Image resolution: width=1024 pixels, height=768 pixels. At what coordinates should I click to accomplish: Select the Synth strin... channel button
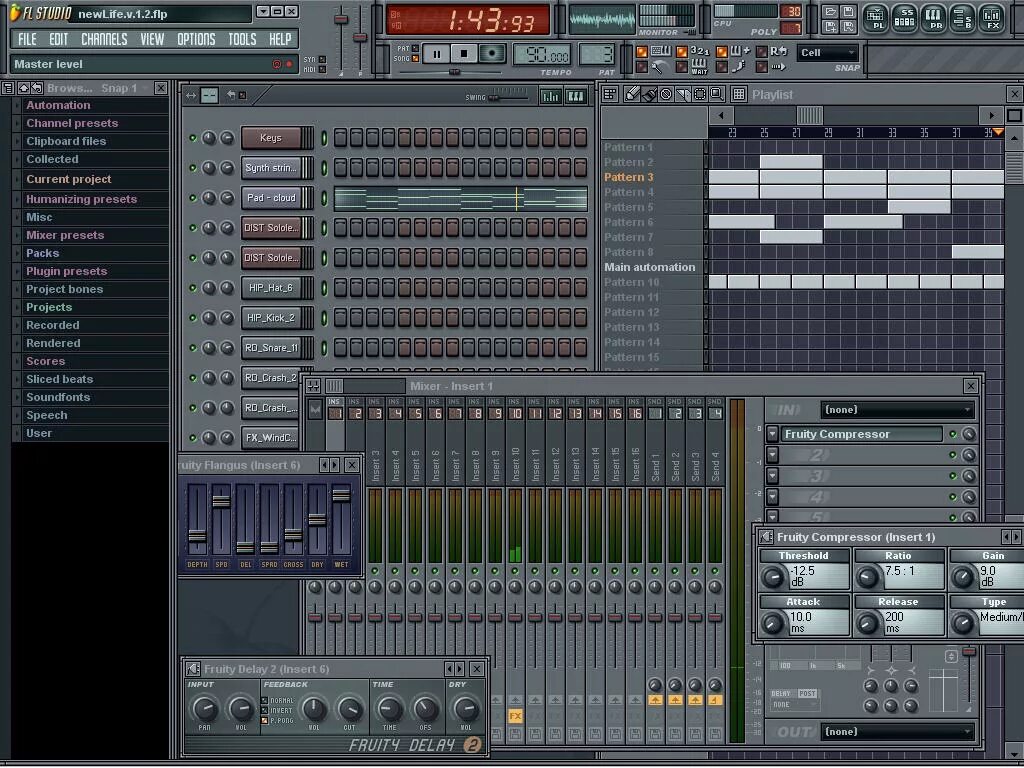coord(271,168)
